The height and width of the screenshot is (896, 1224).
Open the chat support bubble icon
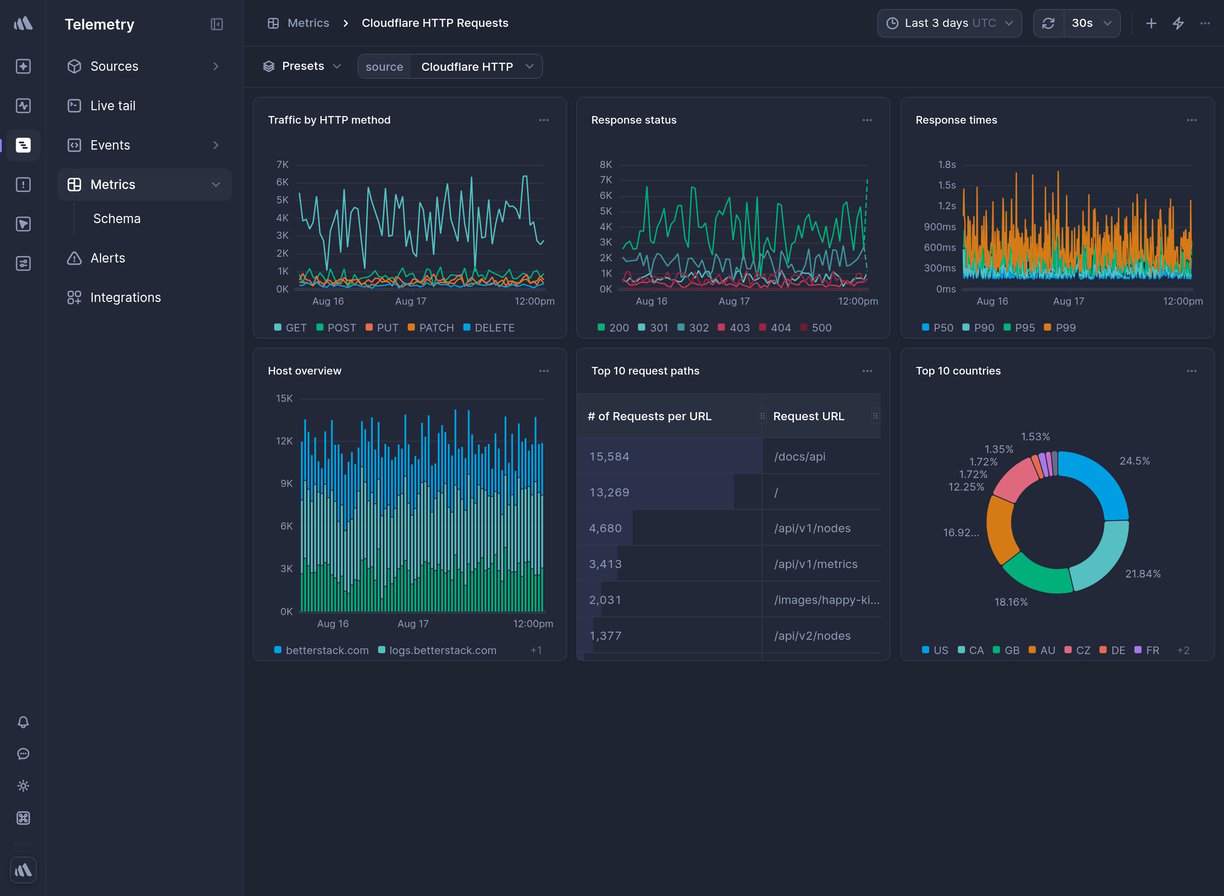tap(23, 754)
